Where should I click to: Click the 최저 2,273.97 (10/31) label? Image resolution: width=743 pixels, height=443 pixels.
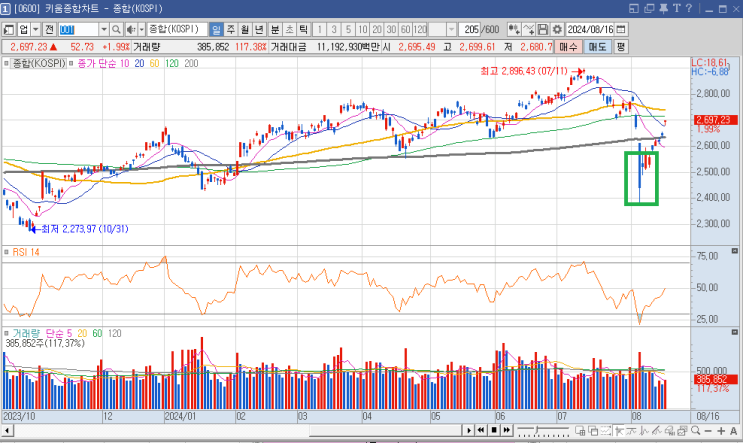(x=85, y=229)
